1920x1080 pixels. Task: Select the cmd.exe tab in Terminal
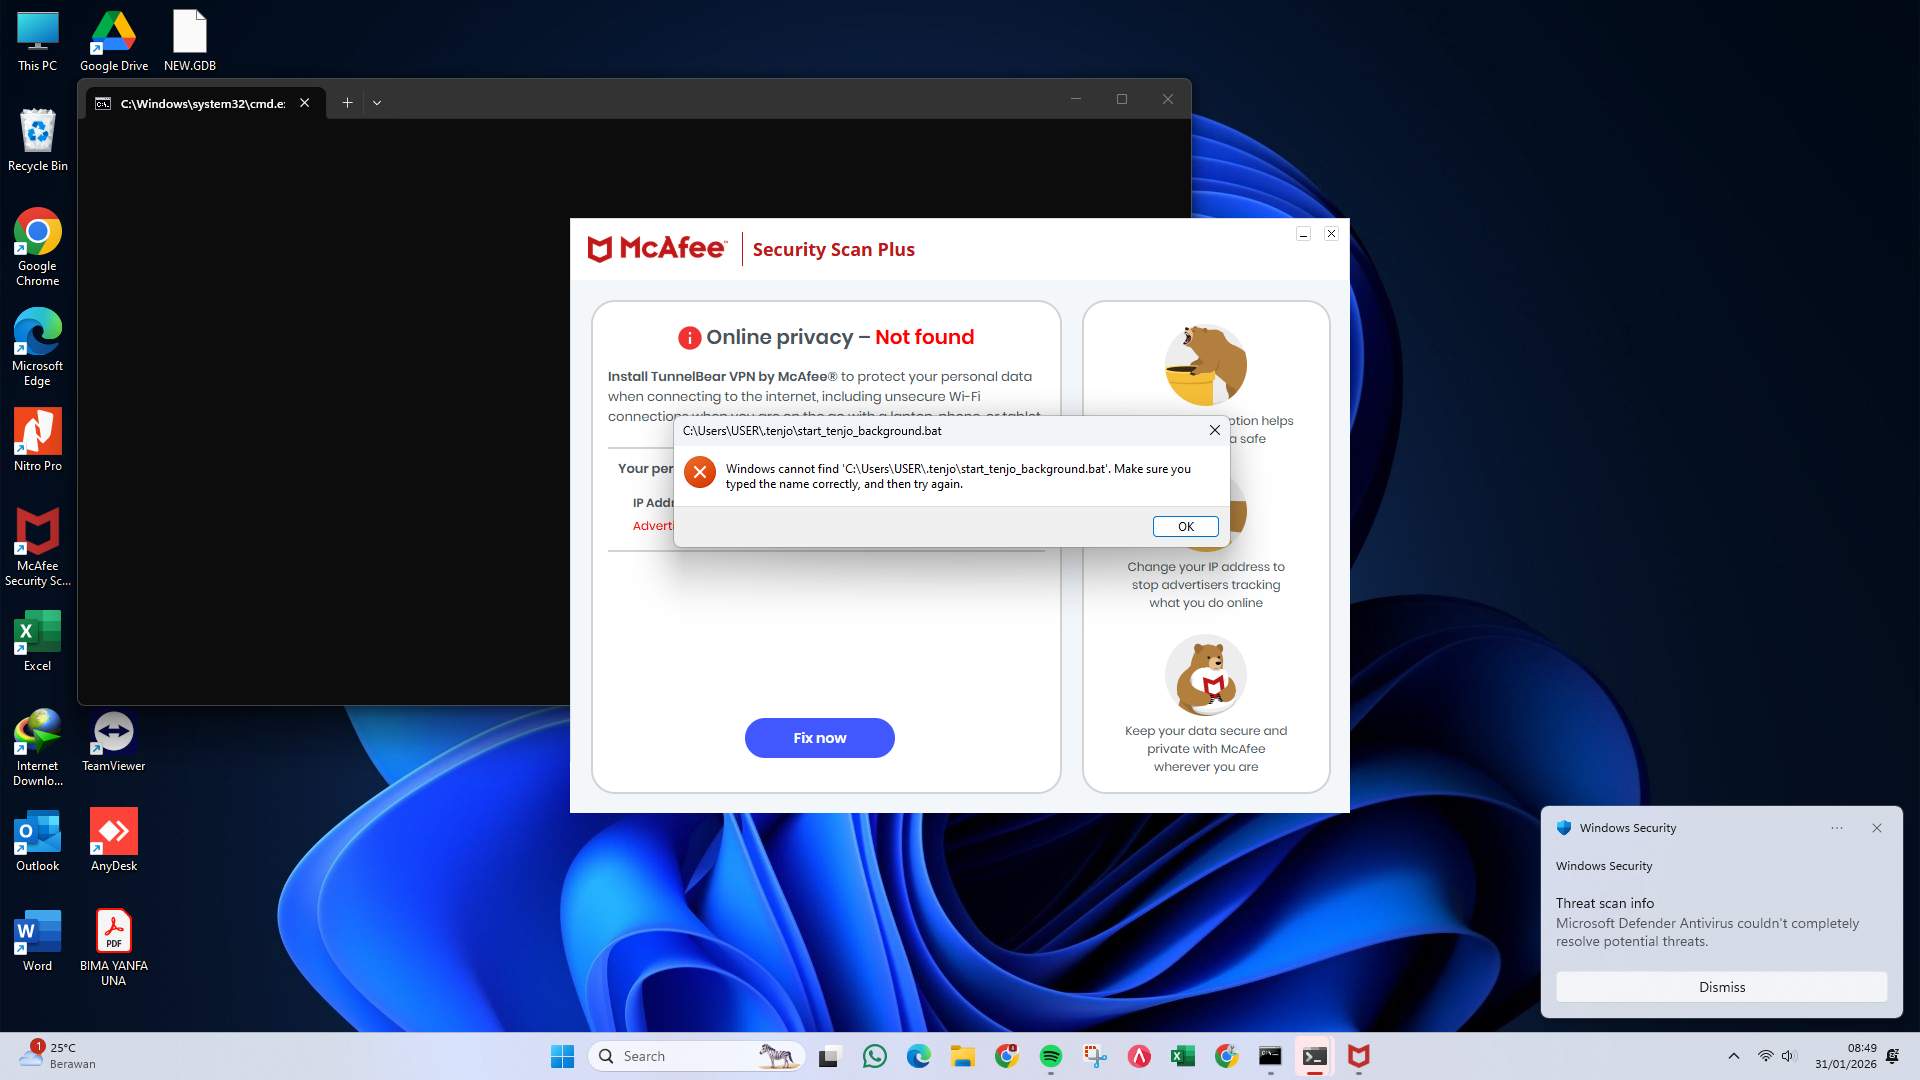click(200, 102)
